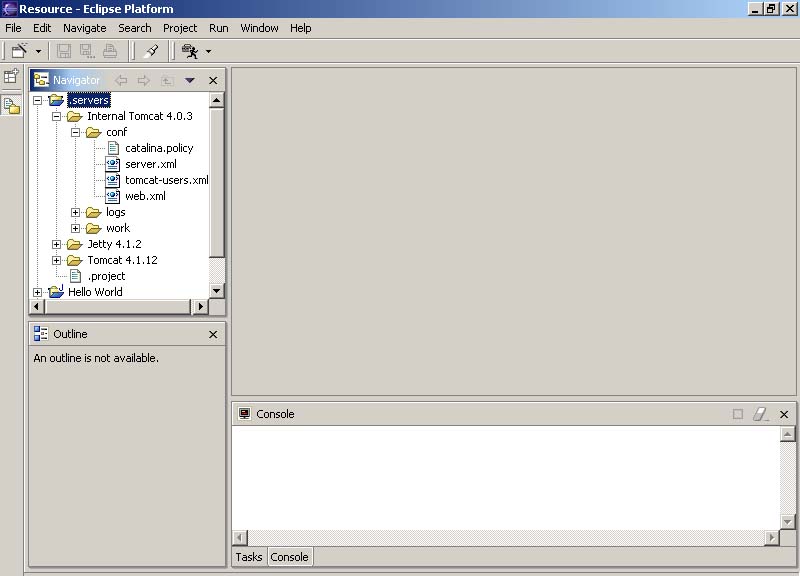
Task: Click the Save As toolbar icon
Action: 87,51
